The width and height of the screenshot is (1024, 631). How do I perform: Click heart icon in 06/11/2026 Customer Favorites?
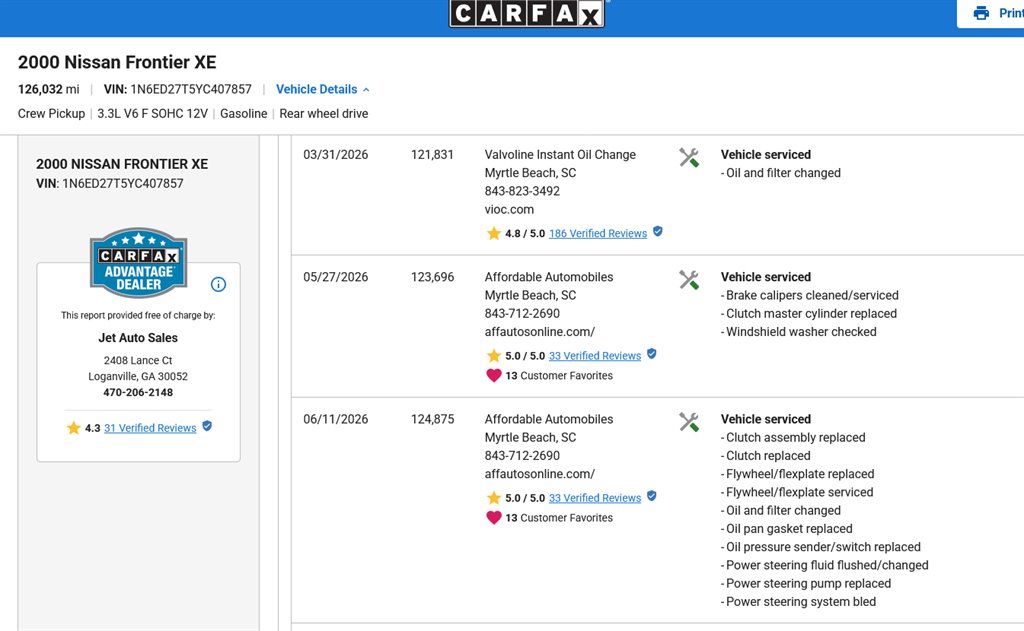click(x=494, y=518)
